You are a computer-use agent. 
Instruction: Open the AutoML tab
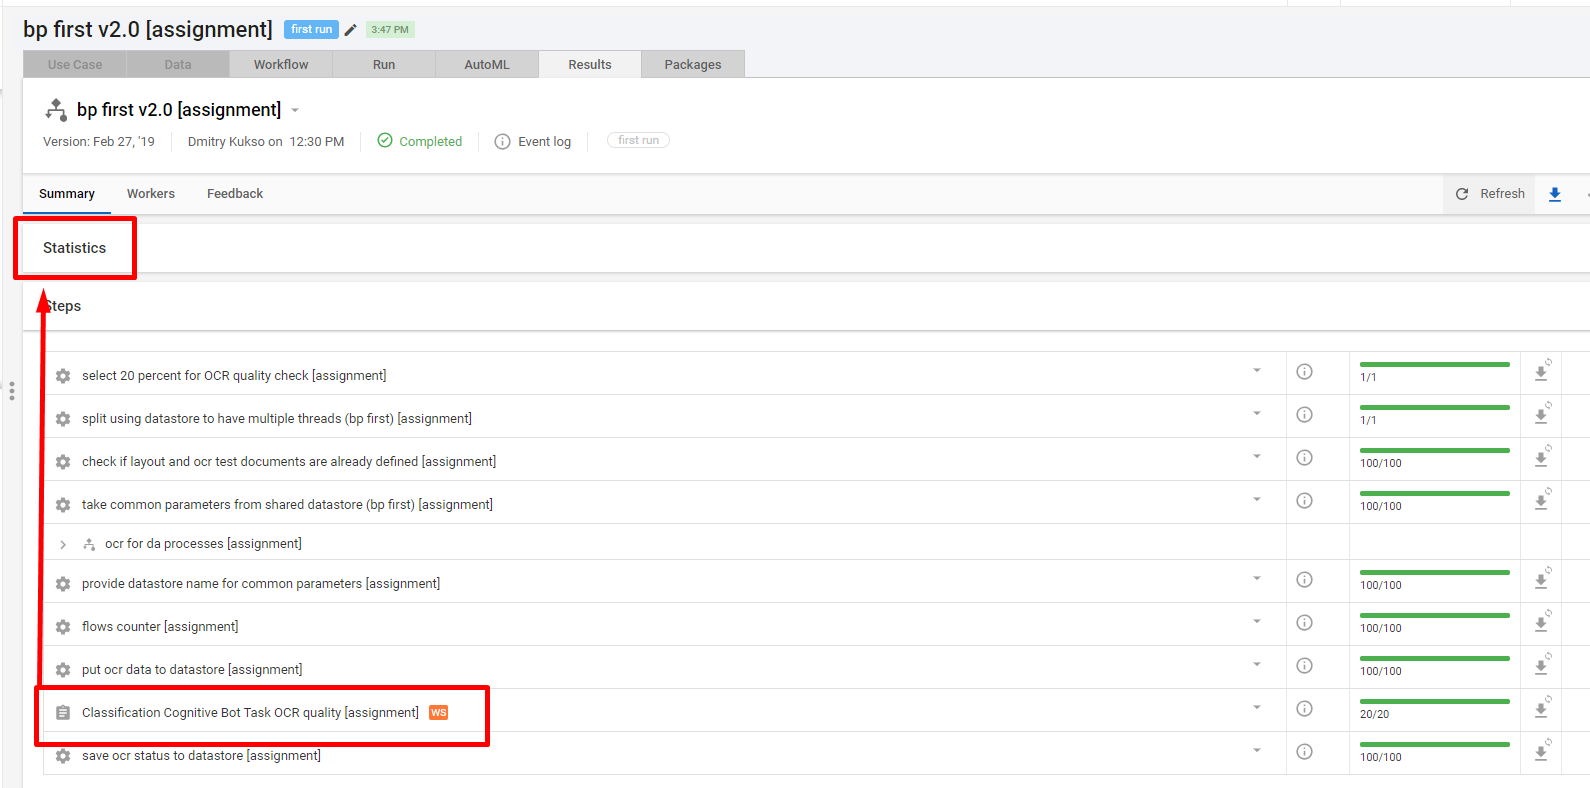point(487,64)
